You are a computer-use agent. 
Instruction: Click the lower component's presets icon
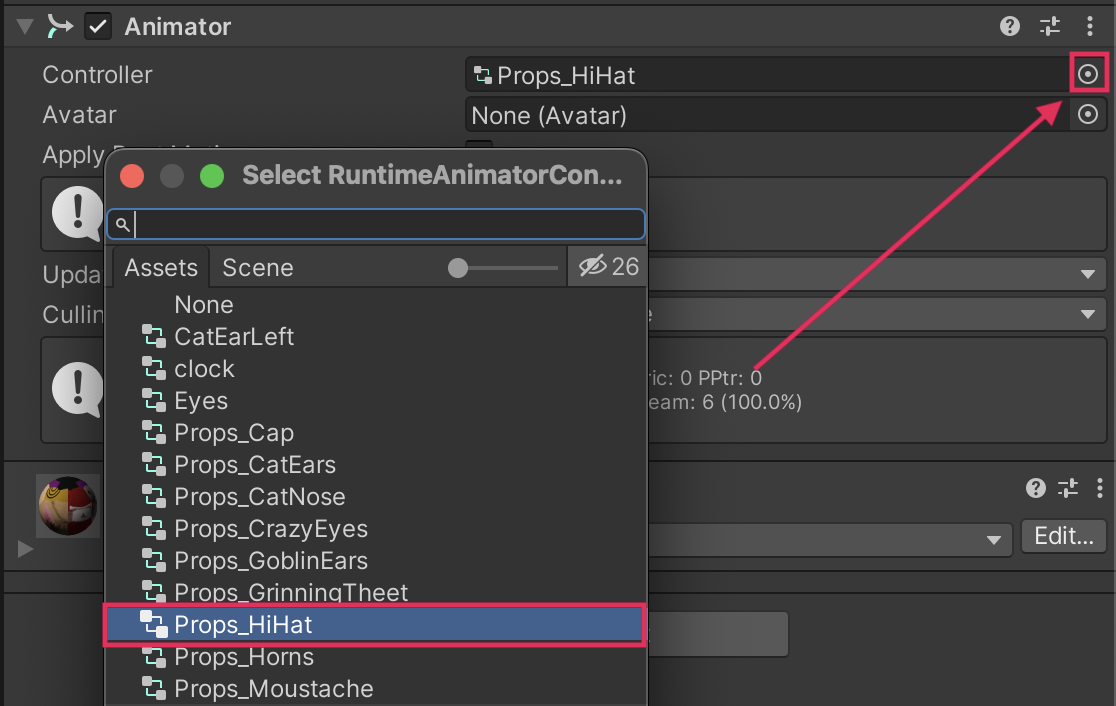click(x=1068, y=488)
